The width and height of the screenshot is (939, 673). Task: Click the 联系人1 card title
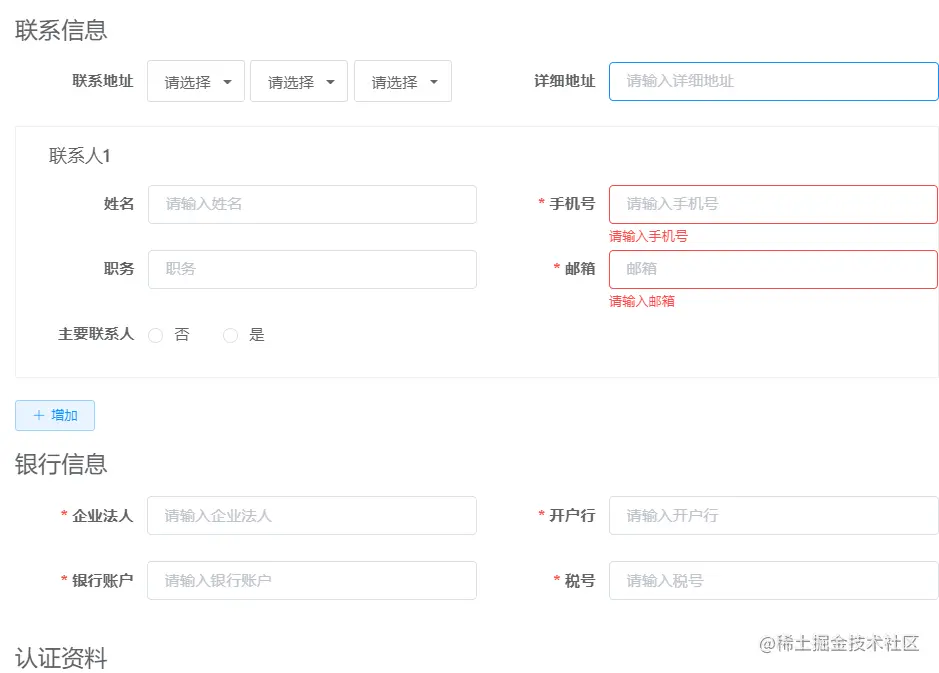click(x=80, y=156)
